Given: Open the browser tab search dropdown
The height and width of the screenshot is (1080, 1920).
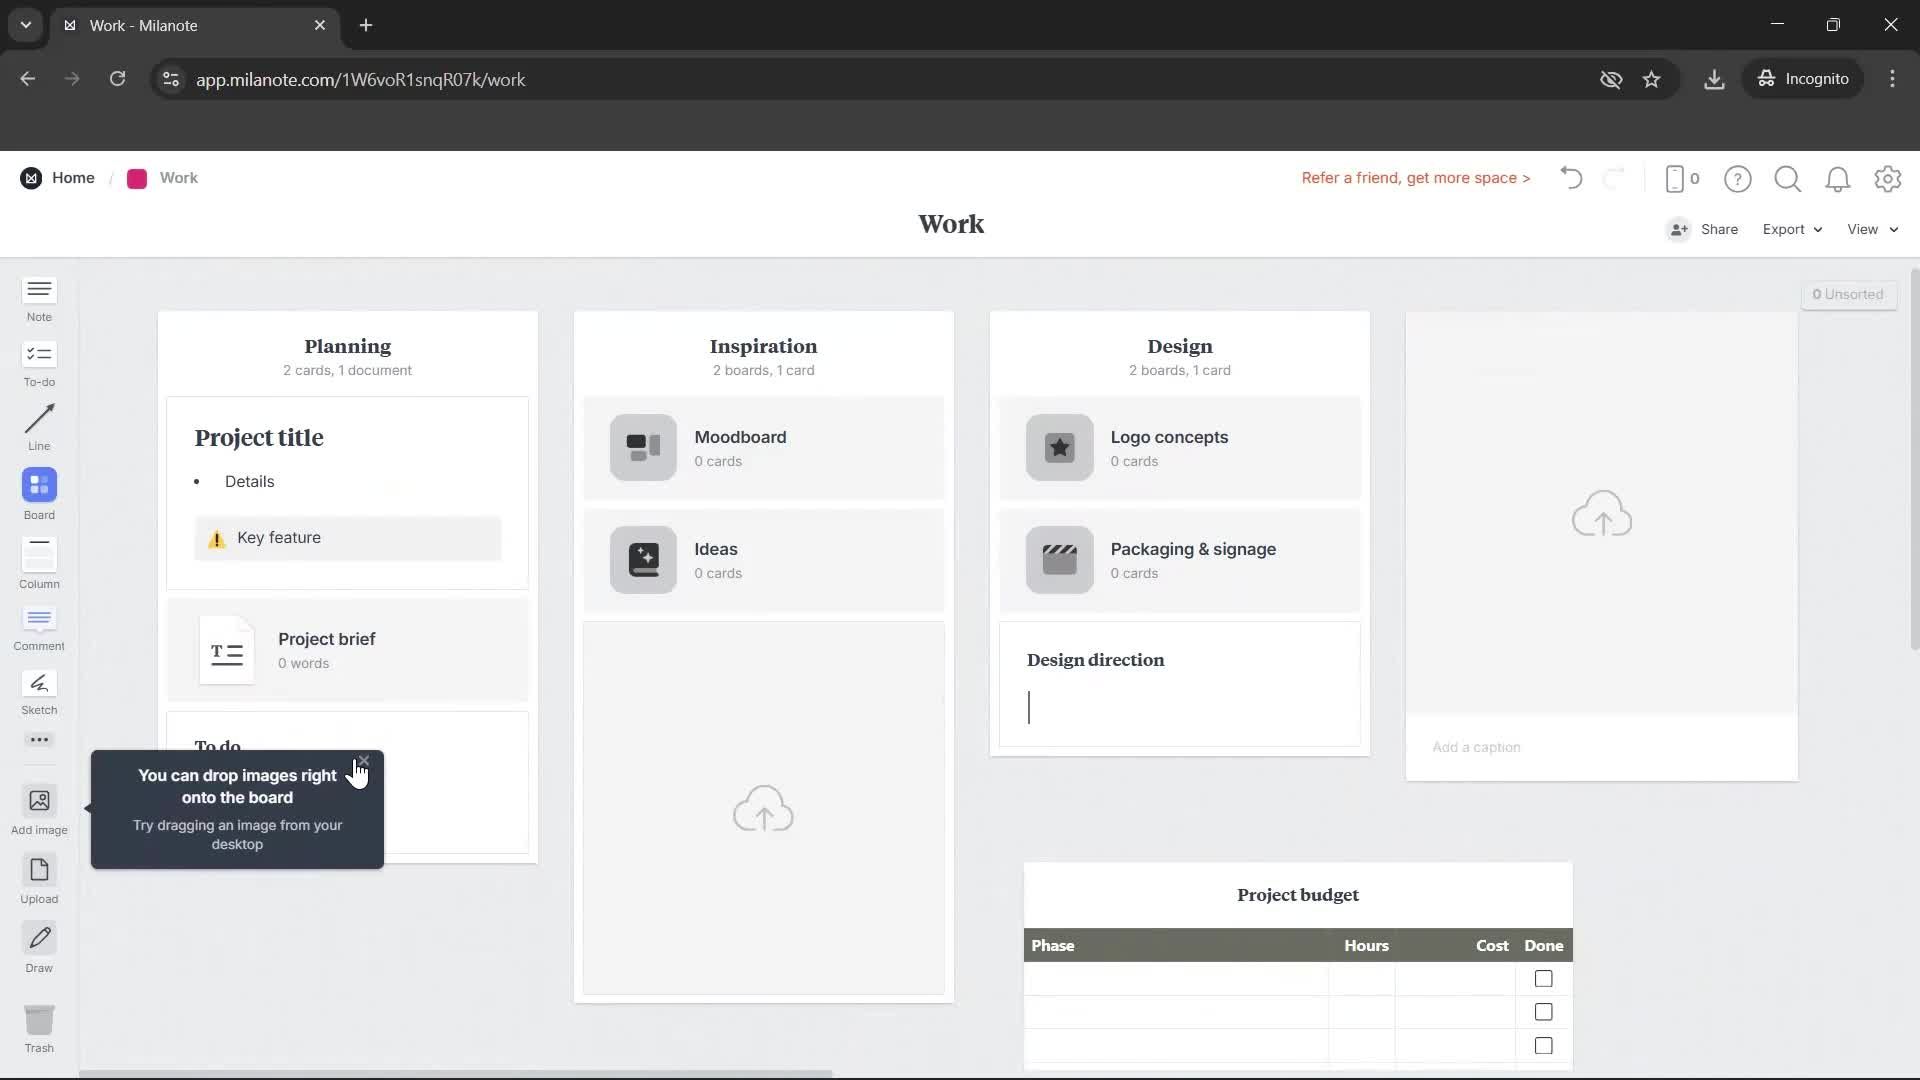Looking at the screenshot, I should click(x=25, y=25).
